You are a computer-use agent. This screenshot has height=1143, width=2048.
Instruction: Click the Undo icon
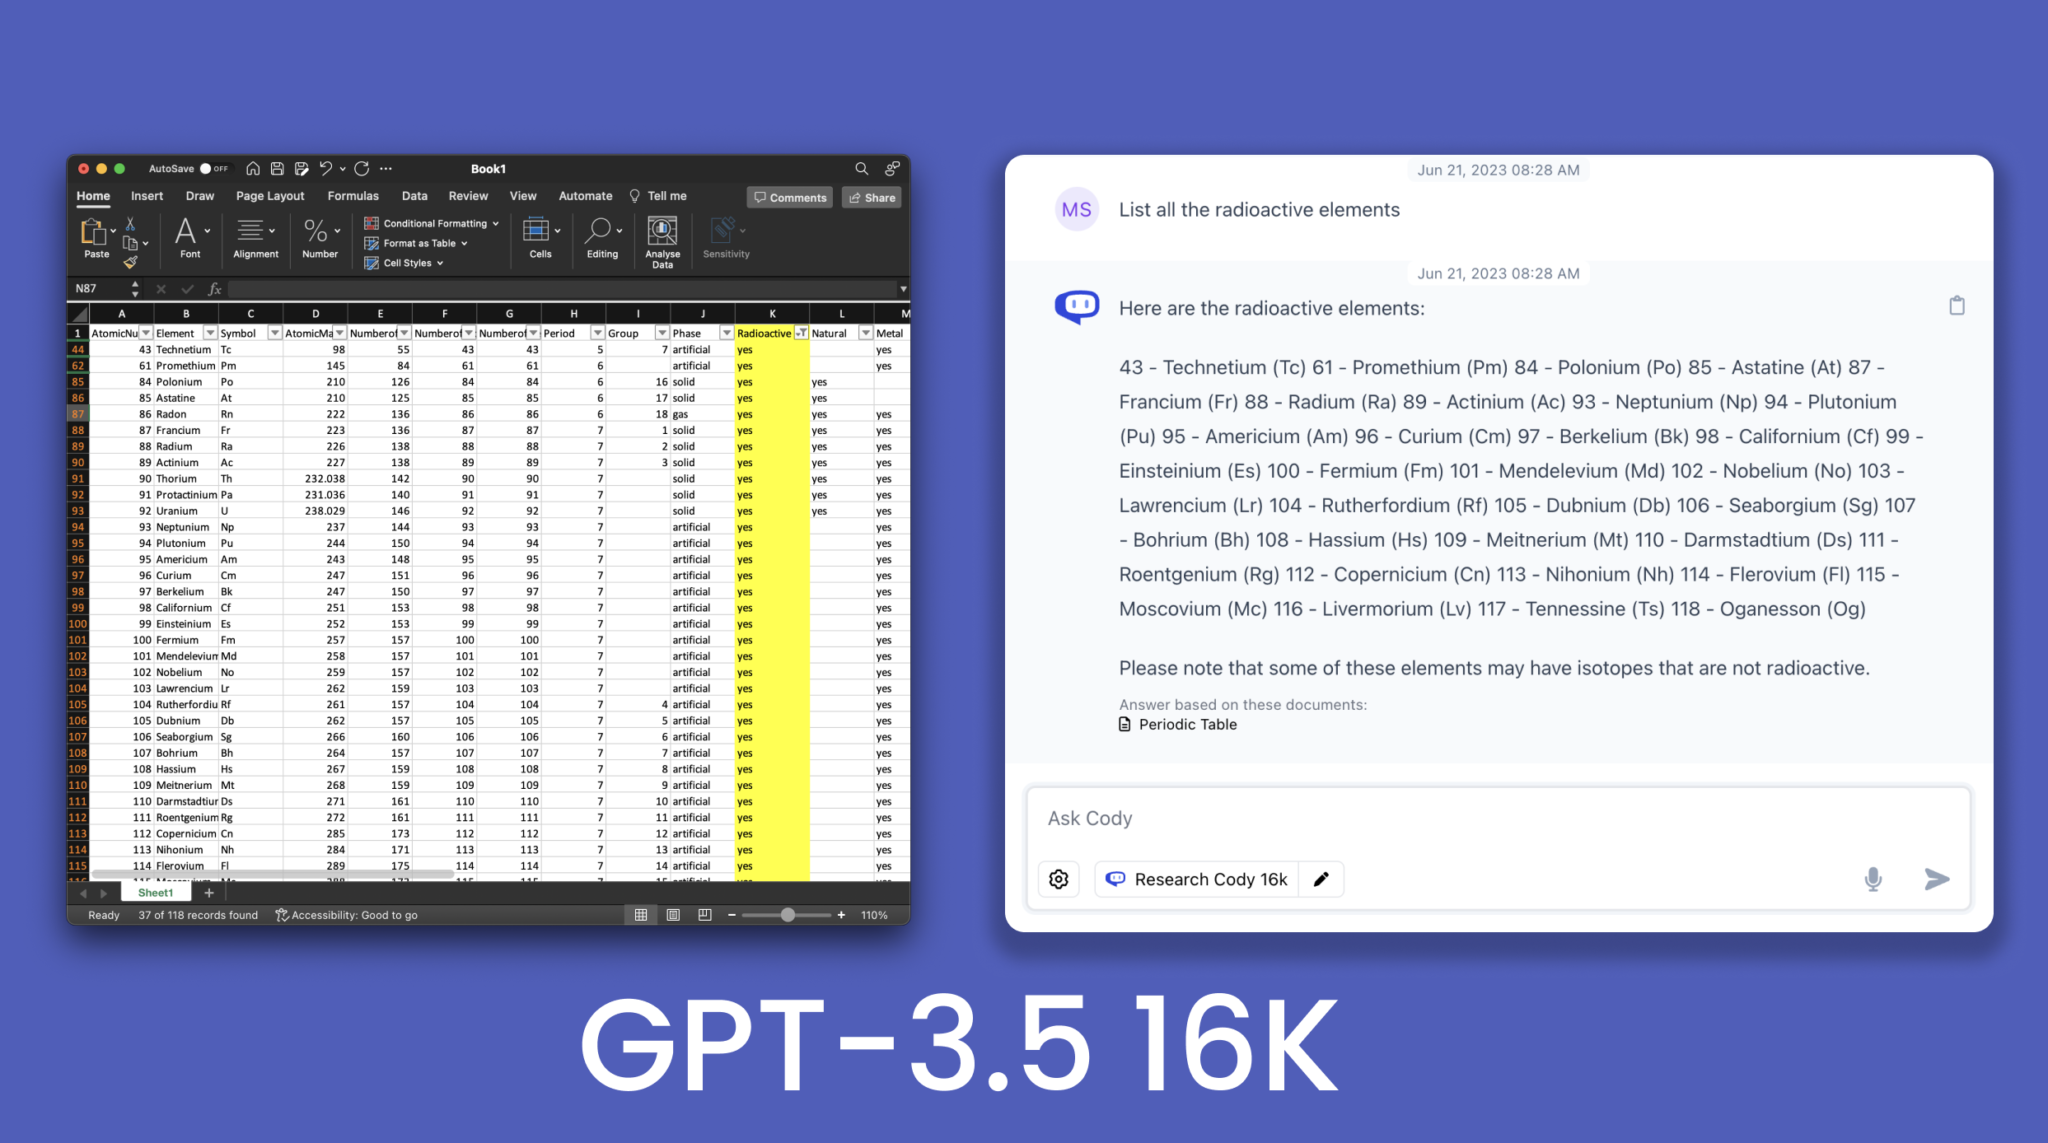327,168
